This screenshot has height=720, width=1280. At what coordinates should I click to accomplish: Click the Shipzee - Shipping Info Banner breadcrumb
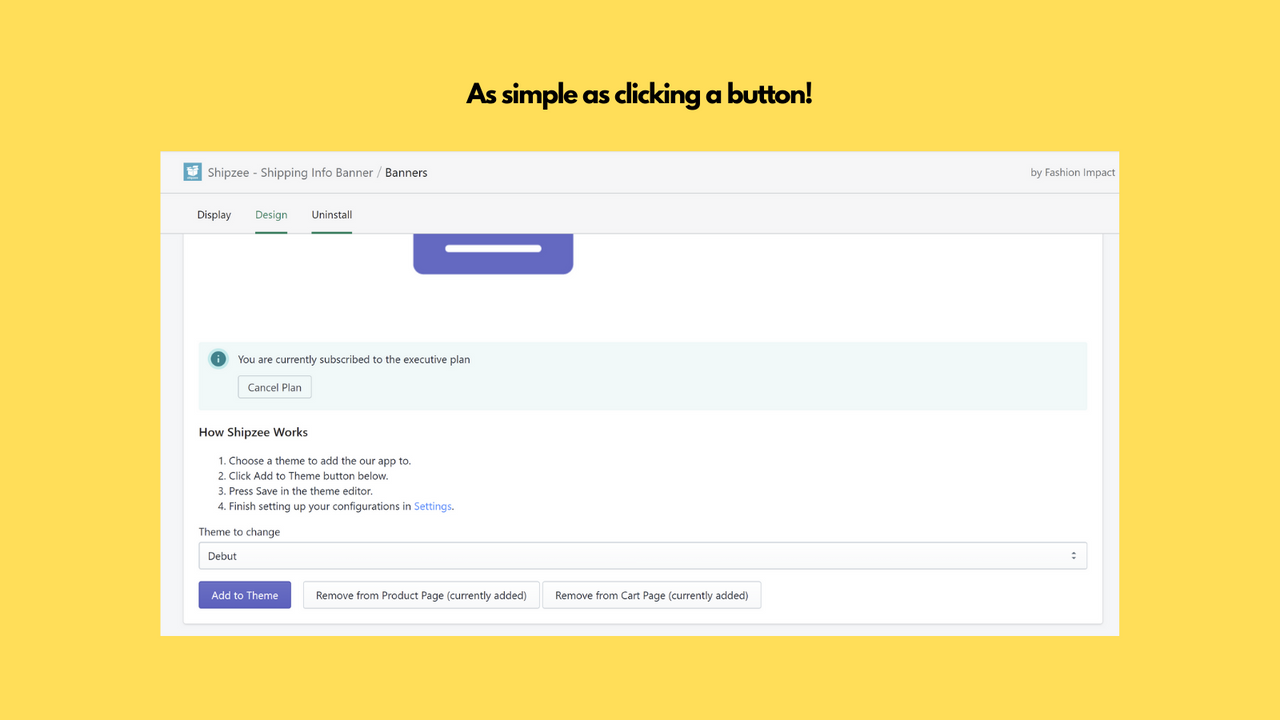[291, 172]
